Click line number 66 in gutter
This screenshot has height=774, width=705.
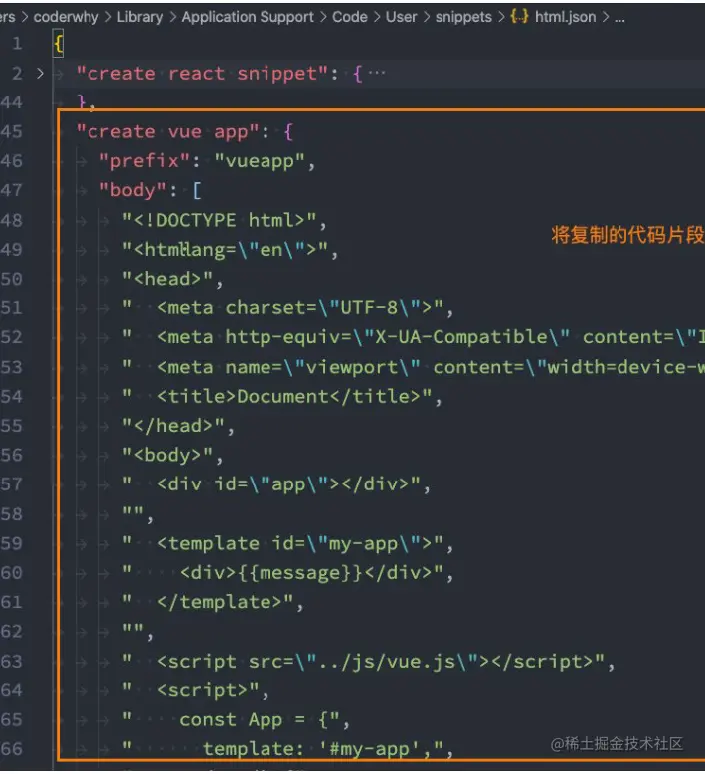12,749
